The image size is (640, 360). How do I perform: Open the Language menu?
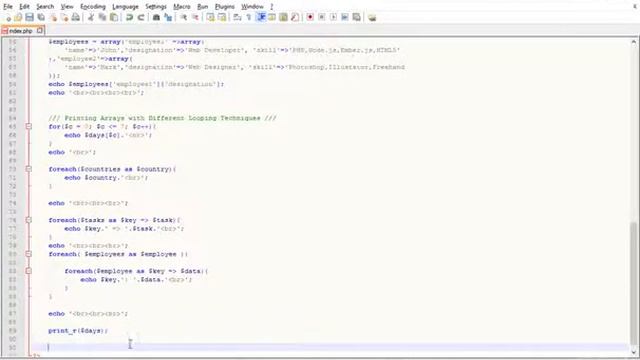(125, 7)
